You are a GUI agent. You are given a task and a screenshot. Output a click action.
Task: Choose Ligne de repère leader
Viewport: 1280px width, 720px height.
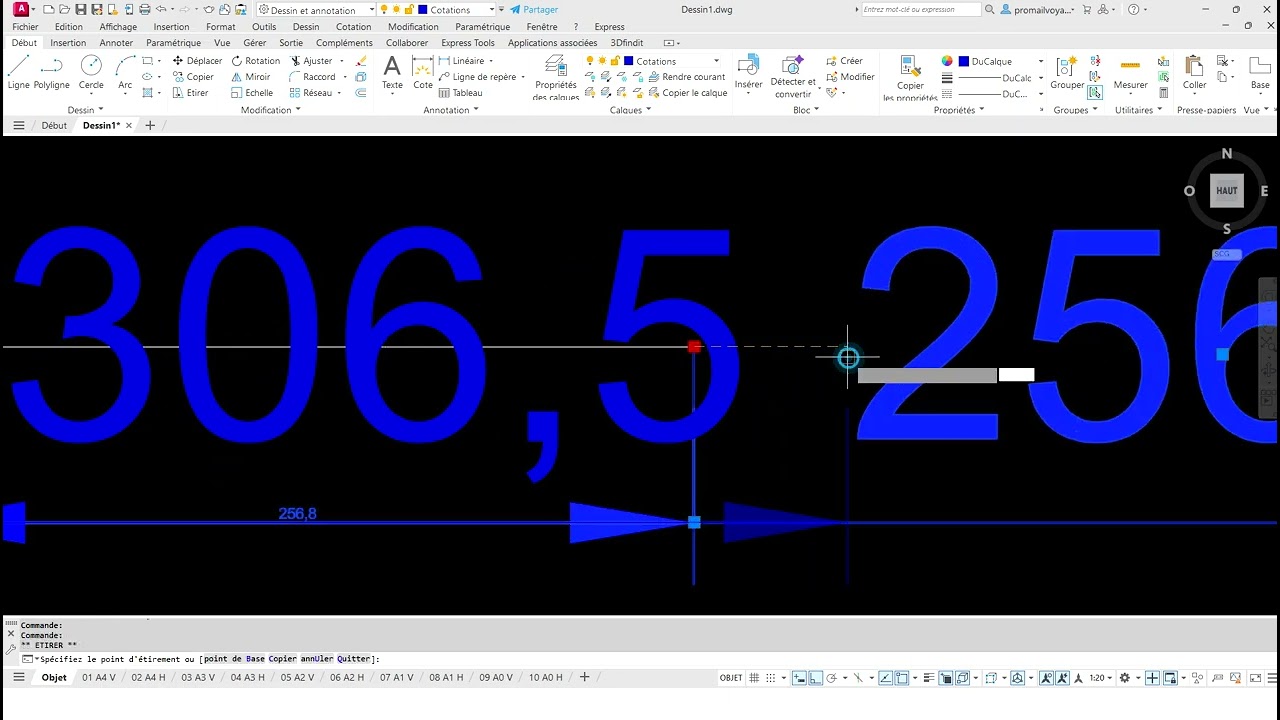[477, 77]
